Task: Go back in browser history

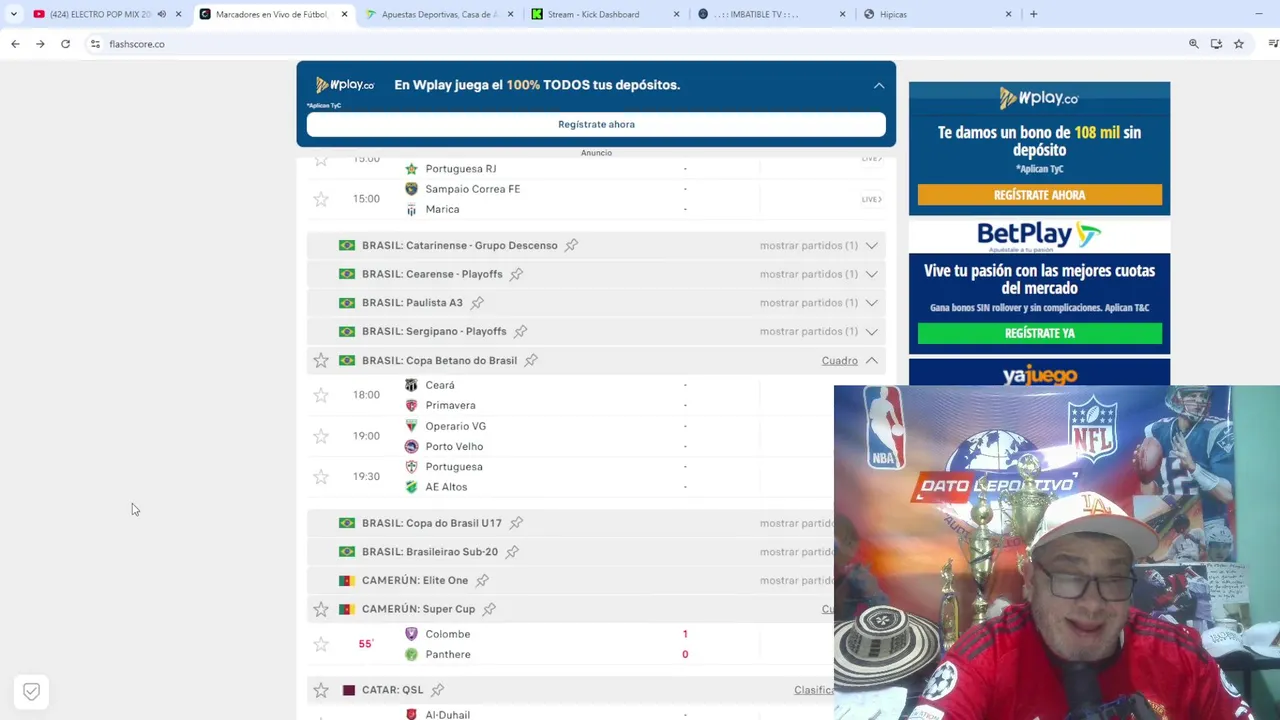Action: pyautogui.click(x=15, y=44)
